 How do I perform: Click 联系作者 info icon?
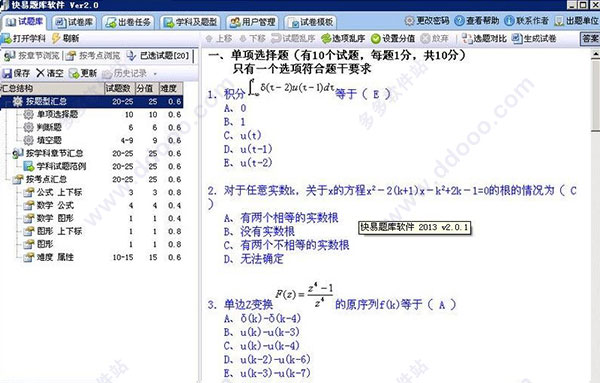point(509,21)
